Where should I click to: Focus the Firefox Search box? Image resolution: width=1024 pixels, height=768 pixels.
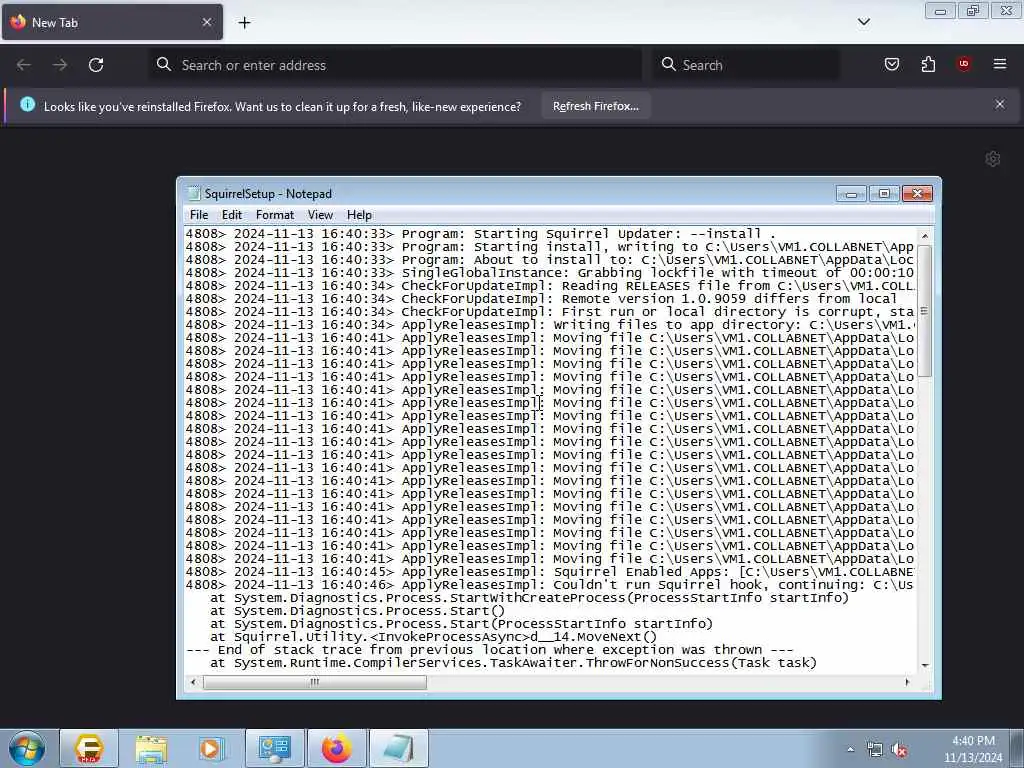746,65
